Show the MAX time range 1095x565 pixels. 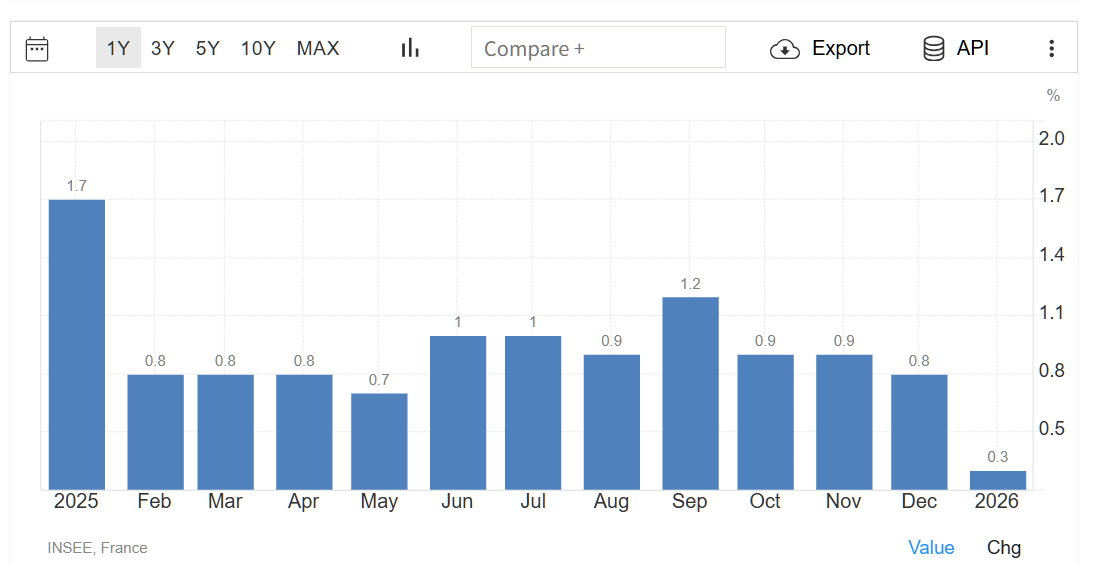click(x=318, y=48)
